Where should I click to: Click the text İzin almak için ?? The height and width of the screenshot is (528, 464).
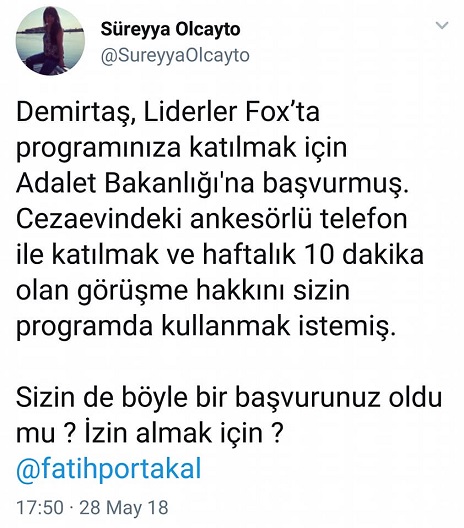182,433
